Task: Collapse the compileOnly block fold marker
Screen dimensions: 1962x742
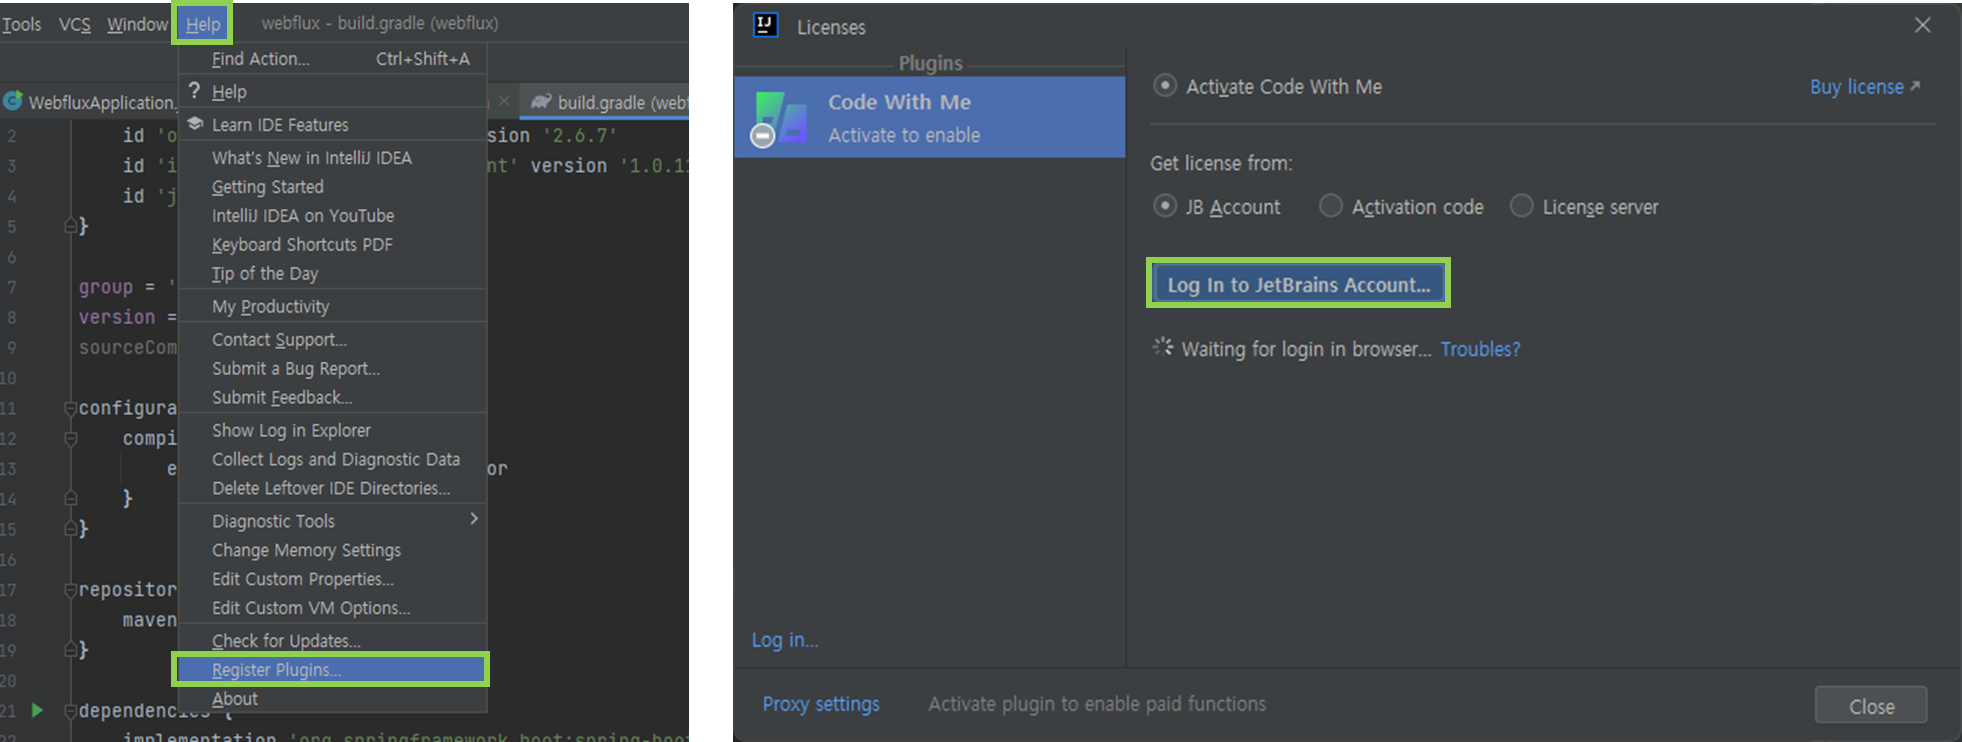Action: pos(71,438)
